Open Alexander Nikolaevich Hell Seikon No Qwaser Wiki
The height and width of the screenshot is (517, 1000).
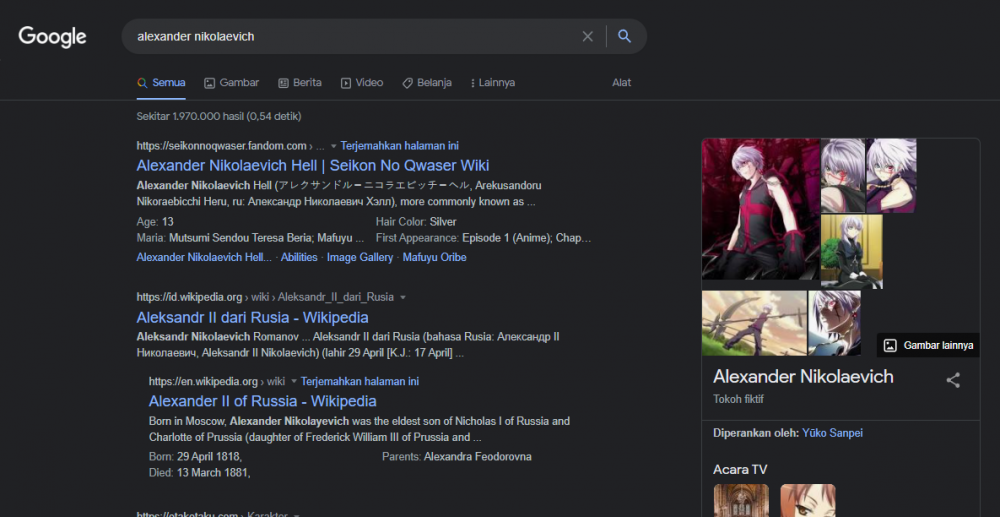[x=312, y=166]
